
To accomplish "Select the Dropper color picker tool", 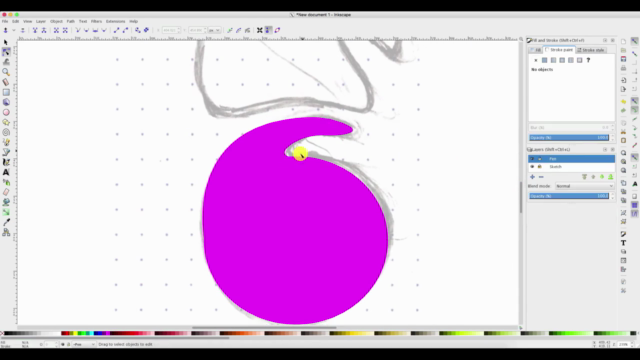I will point(6,222).
